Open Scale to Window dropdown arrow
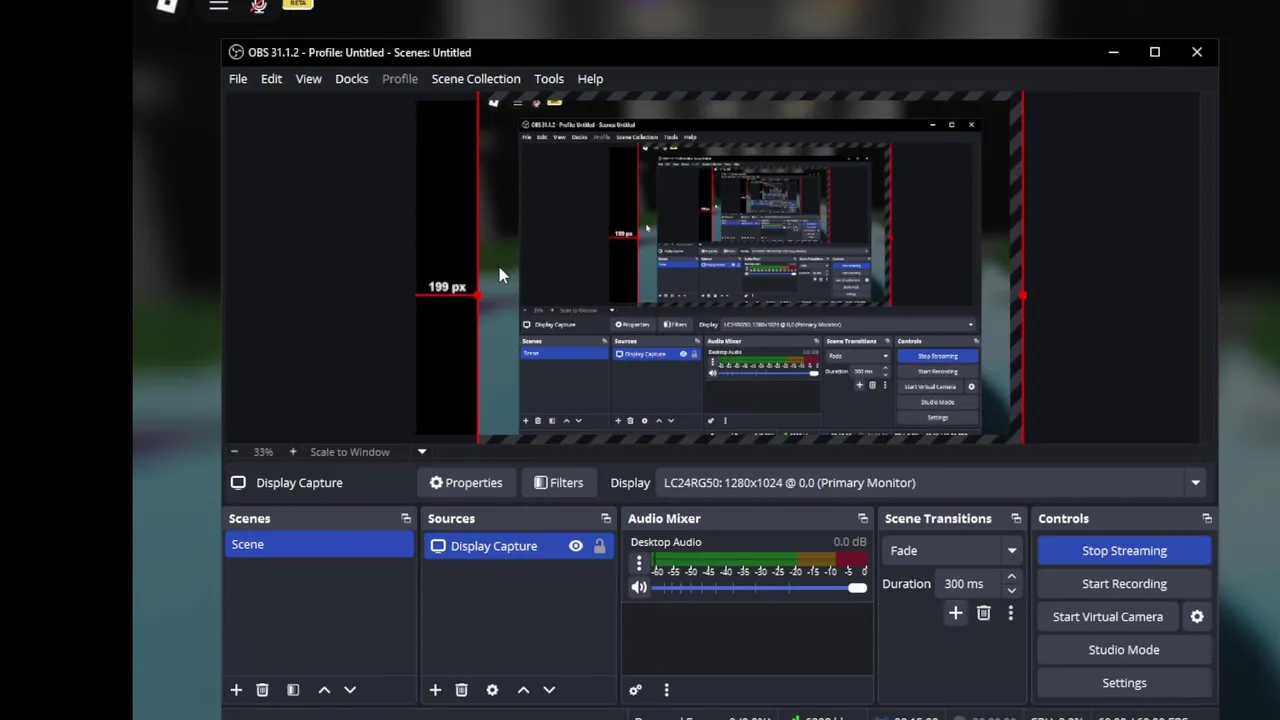The width and height of the screenshot is (1280, 720). (421, 452)
